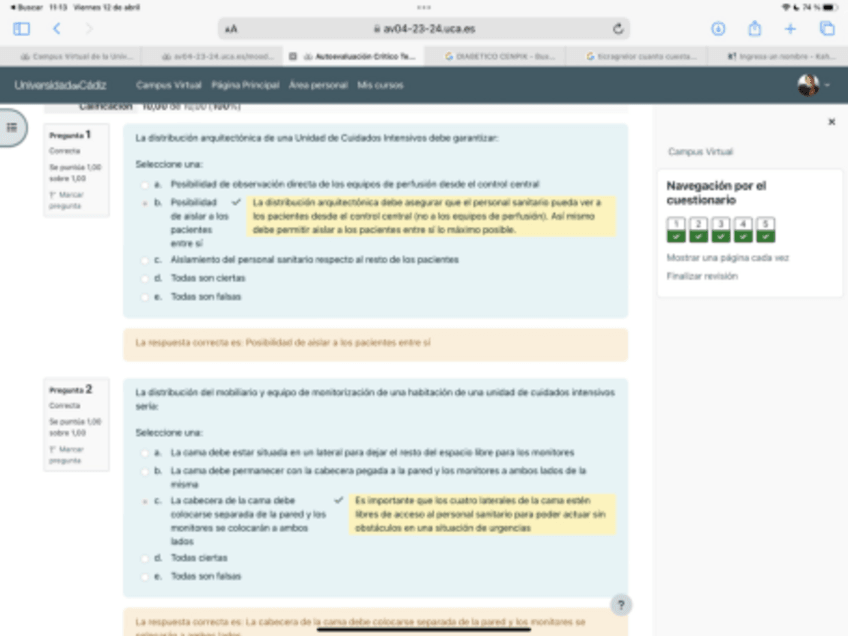The image size is (848, 636).
Task: Open Mis cursos menu
Action: [380, 85]
